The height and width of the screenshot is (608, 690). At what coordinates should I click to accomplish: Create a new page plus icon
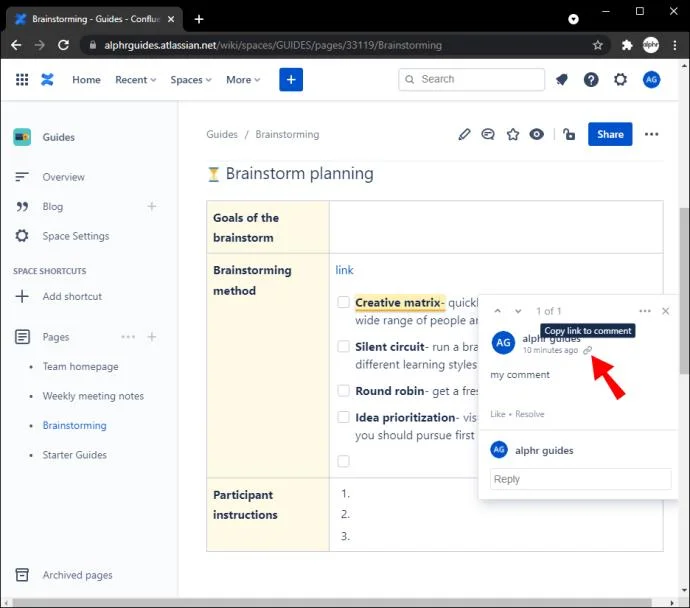pyautogui.click(x=152, y=337)
